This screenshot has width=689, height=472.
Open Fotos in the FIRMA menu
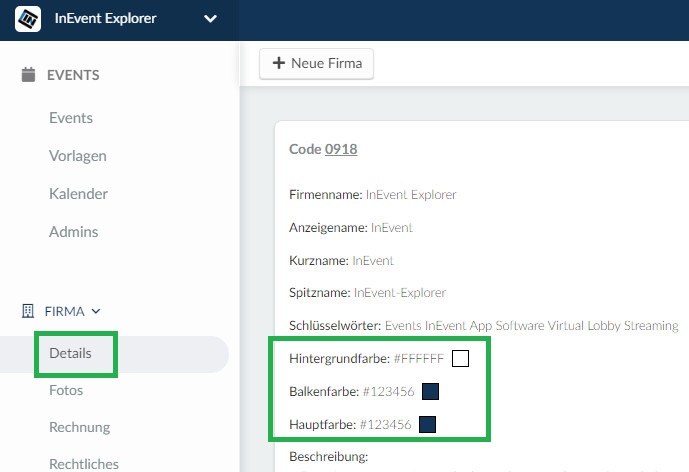tap(66, 390)
